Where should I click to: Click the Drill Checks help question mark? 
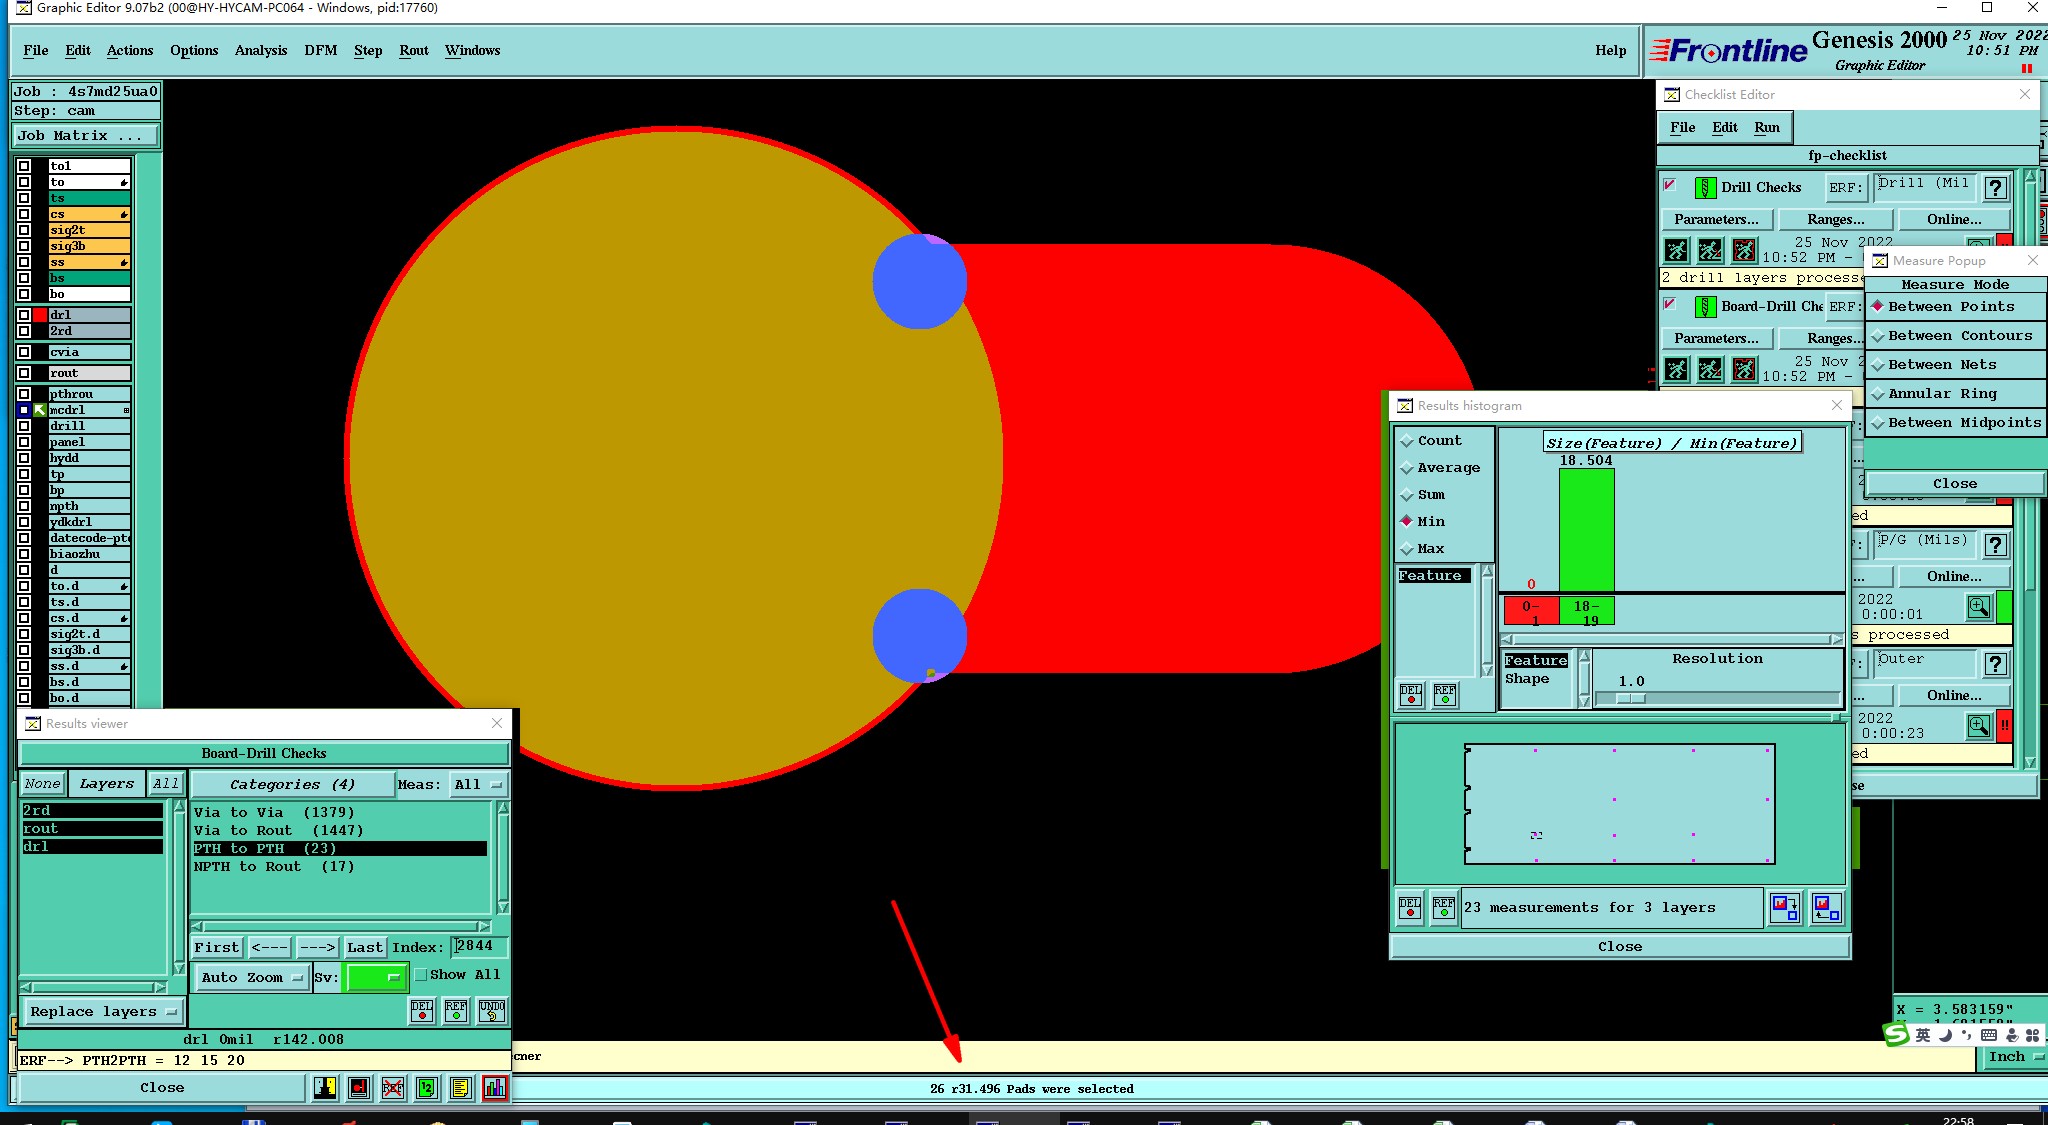point(1995,188)
